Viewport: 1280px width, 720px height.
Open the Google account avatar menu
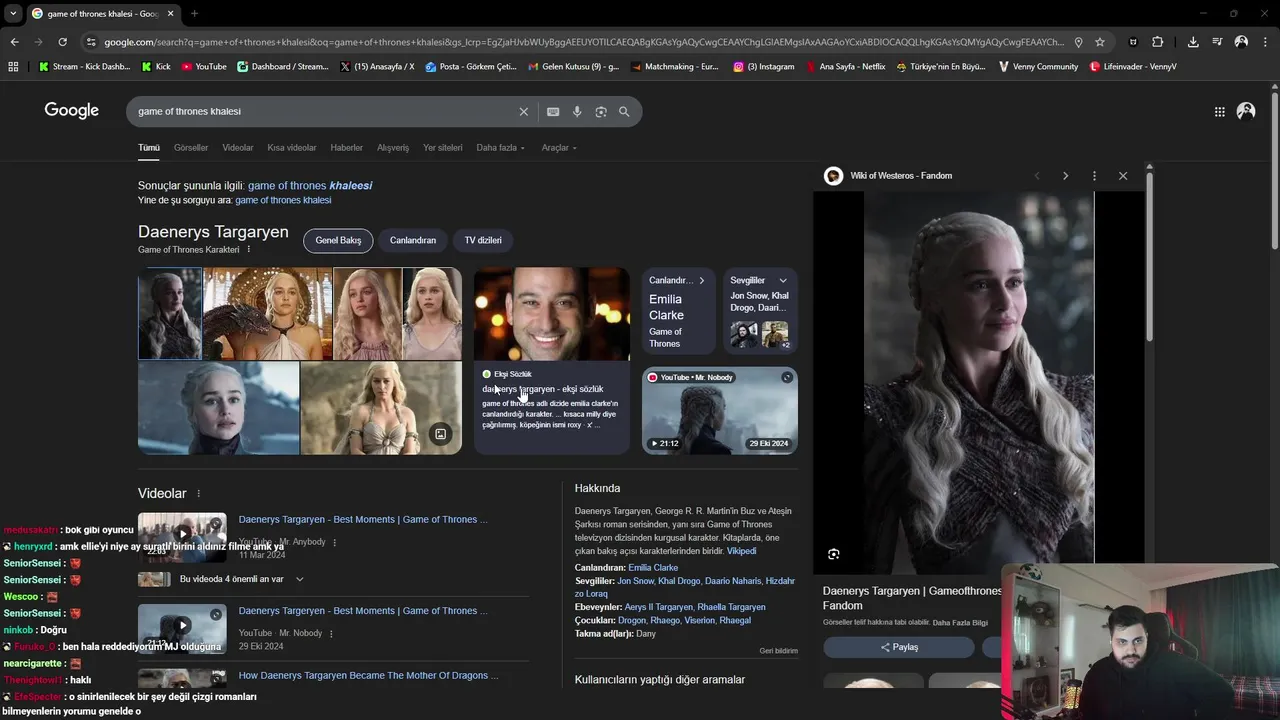[1246, 111]
